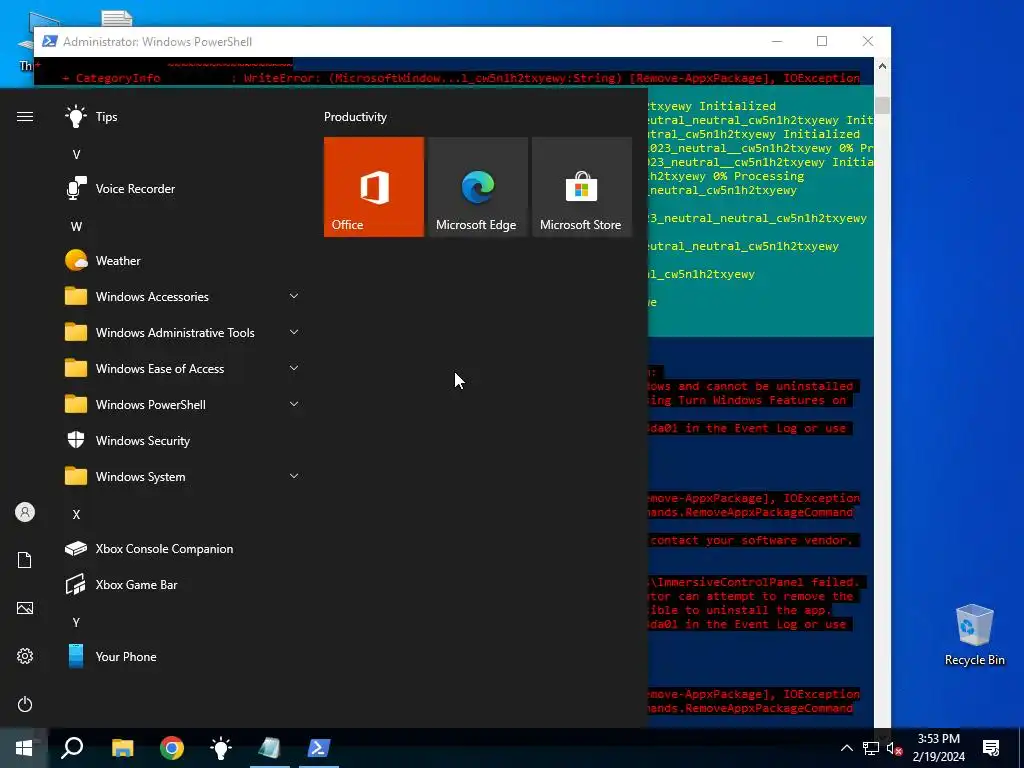Screen dimensions: 1024x768
Task: Click the PowerShell scrollbar up arrow
Action: coord(882,66)
